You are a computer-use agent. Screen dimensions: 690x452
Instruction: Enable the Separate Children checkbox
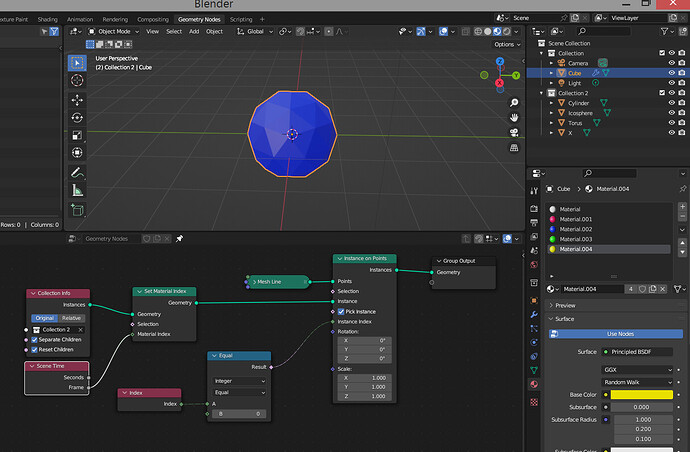(x=34, y=340)
